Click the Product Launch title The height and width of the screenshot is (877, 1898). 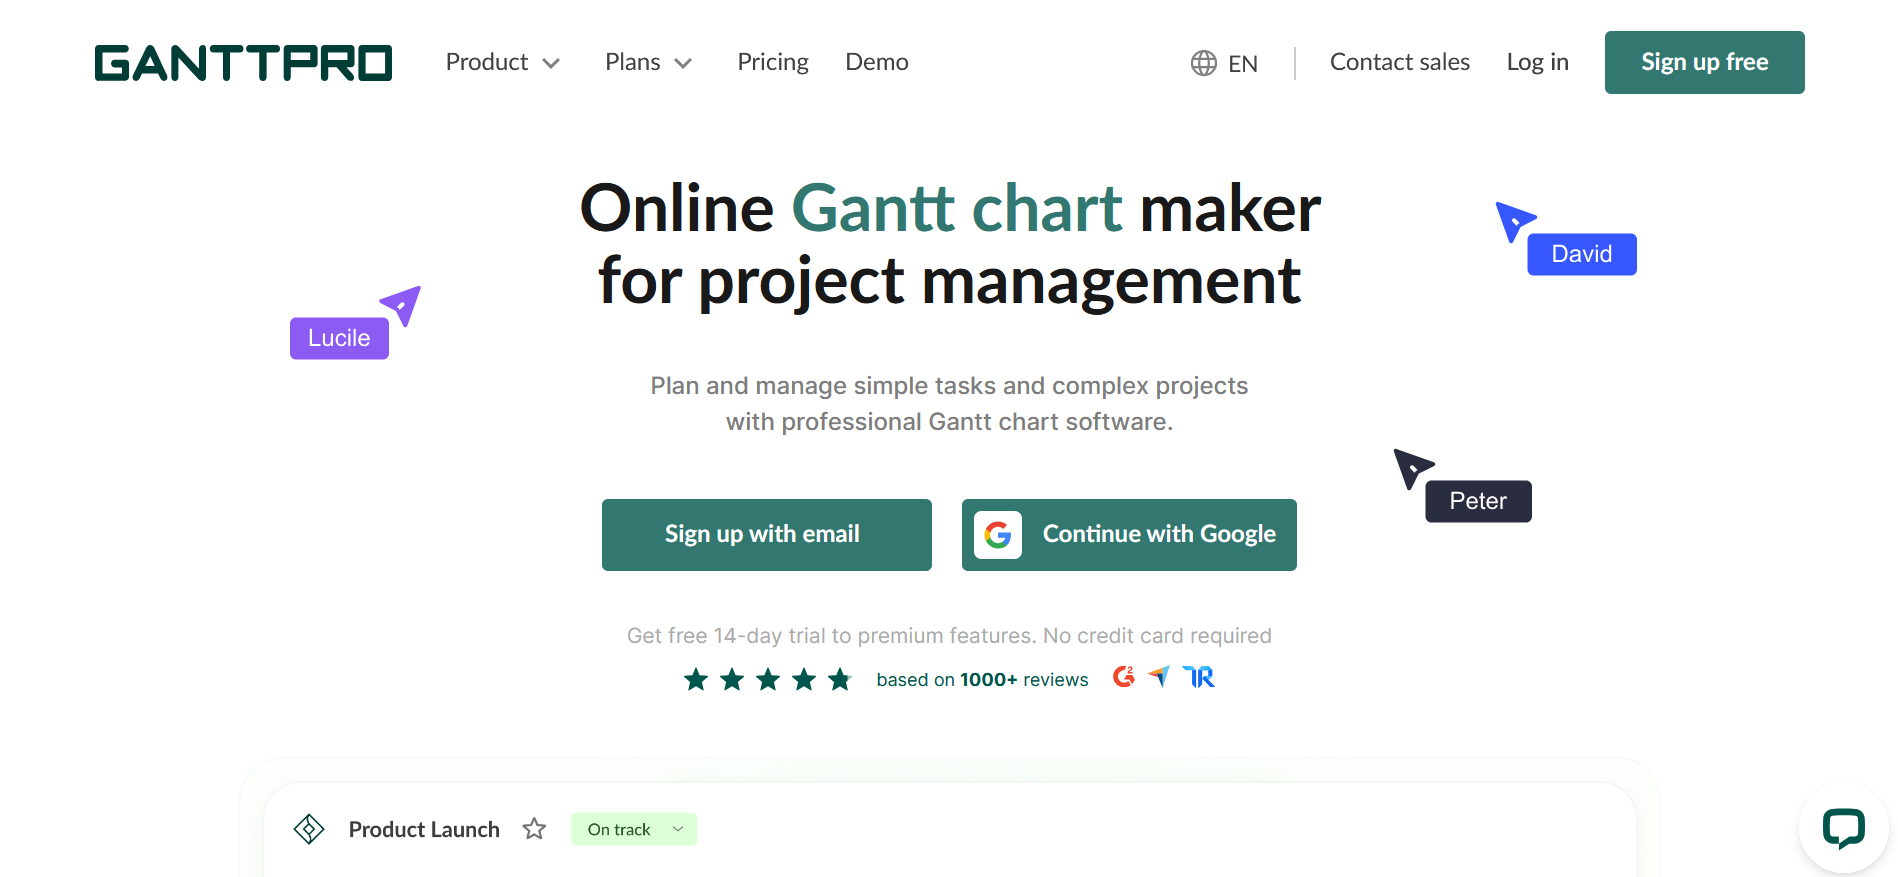424,829
